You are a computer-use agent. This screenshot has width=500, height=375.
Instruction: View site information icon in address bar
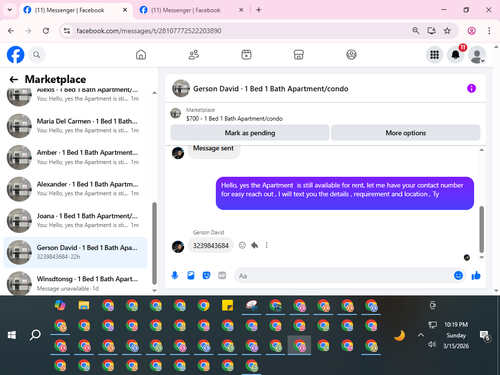pyautogui.click(x=67, y=31)
